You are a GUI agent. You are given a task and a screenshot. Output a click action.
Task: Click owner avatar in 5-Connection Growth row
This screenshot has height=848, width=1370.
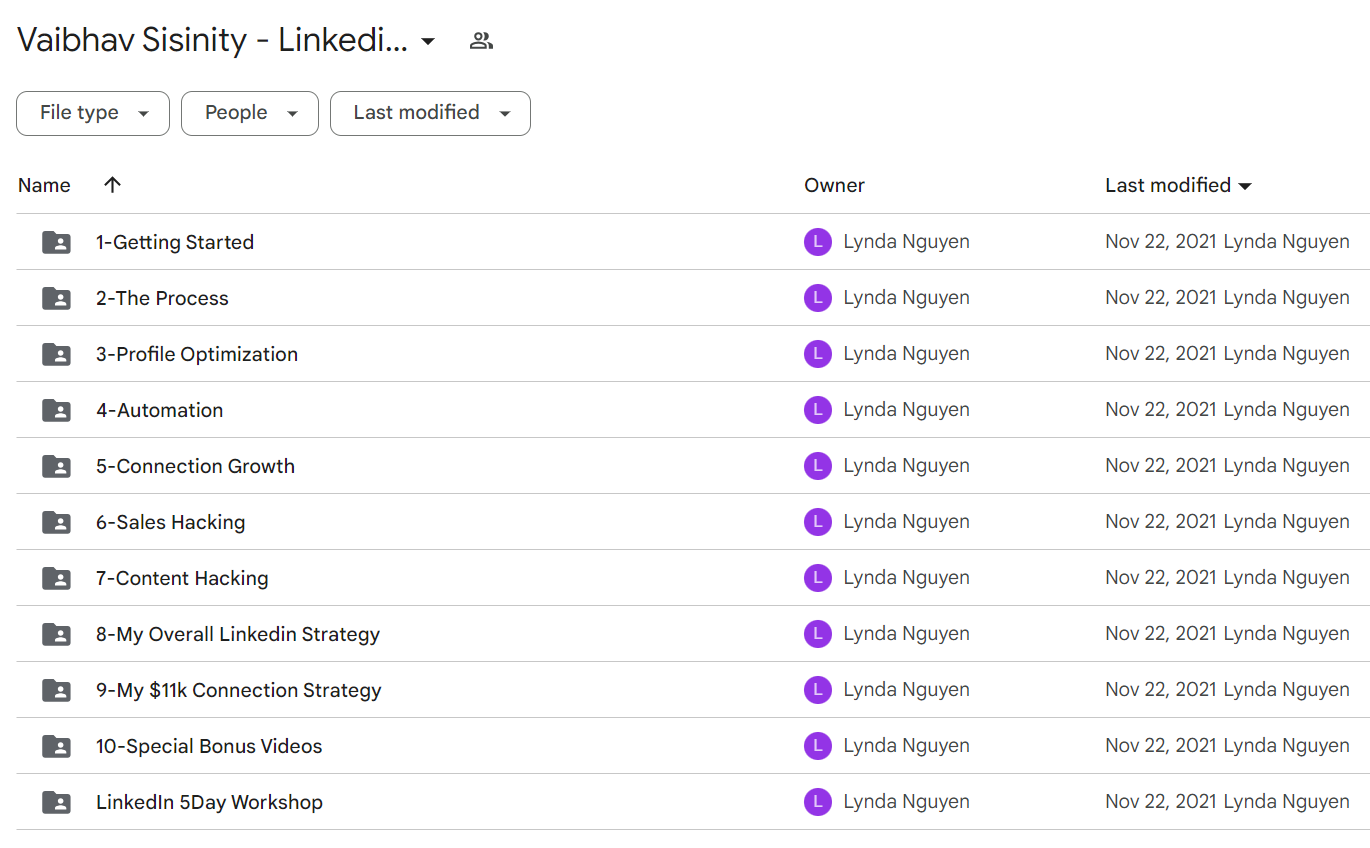pyautogui.click(x=818, y=466)
